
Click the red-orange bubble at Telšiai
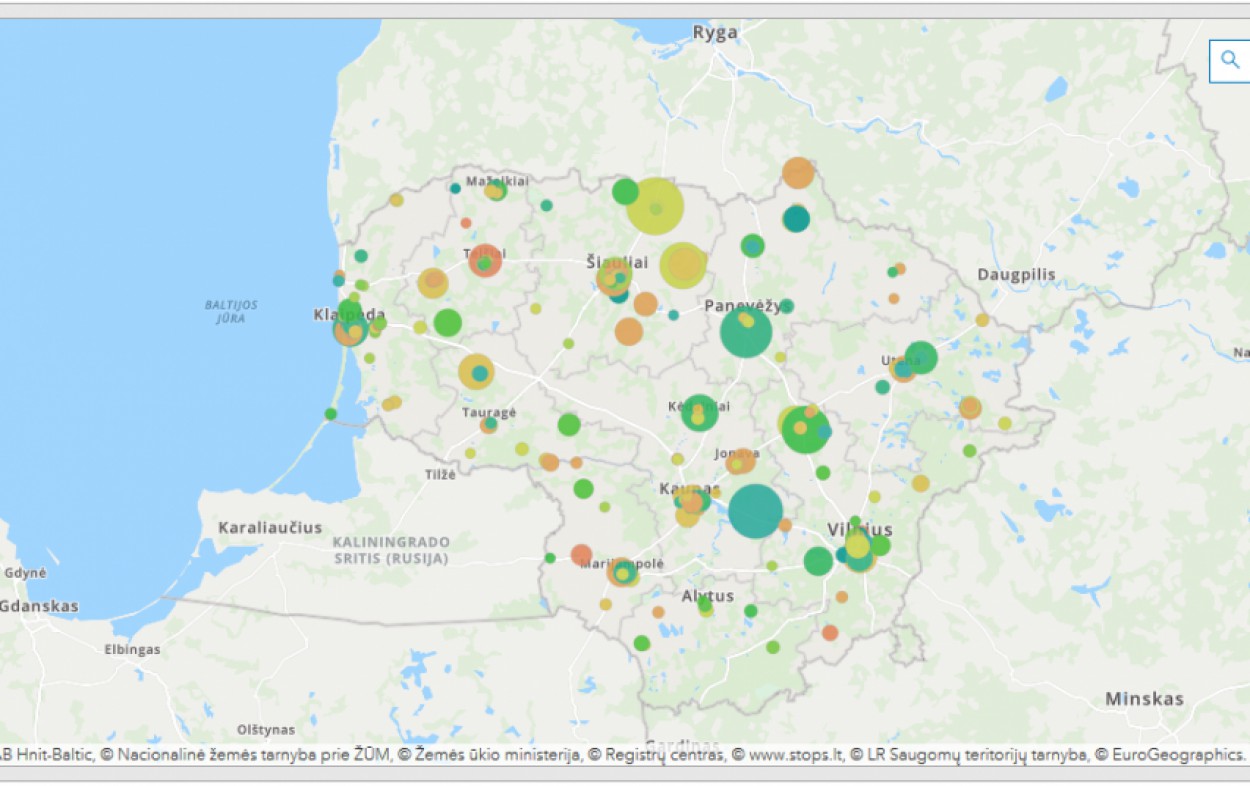[x=485, y=261]
